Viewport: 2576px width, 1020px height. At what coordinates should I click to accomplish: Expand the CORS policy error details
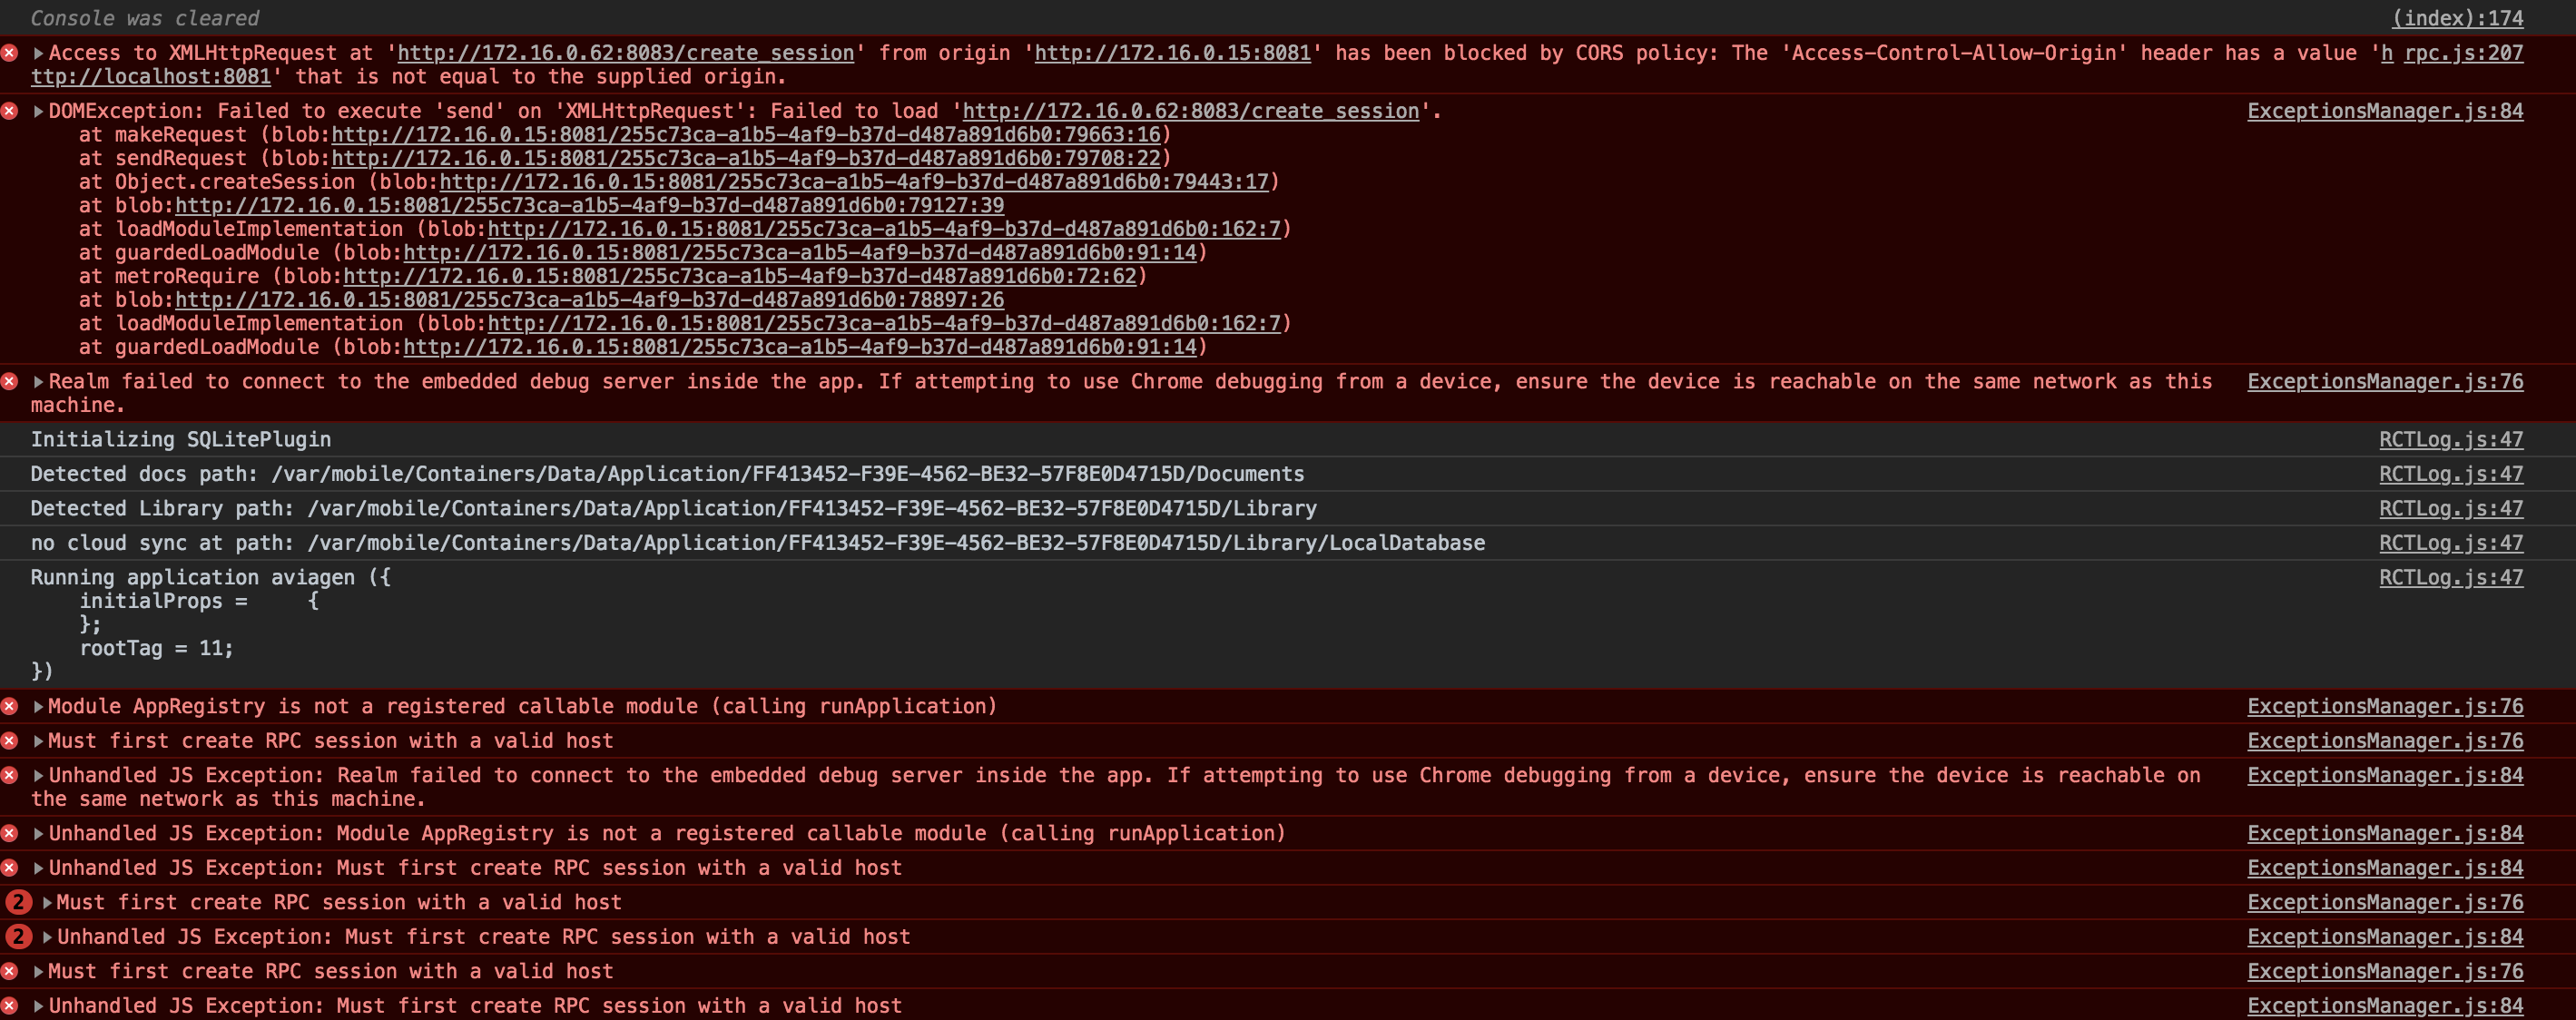[38, 52]
